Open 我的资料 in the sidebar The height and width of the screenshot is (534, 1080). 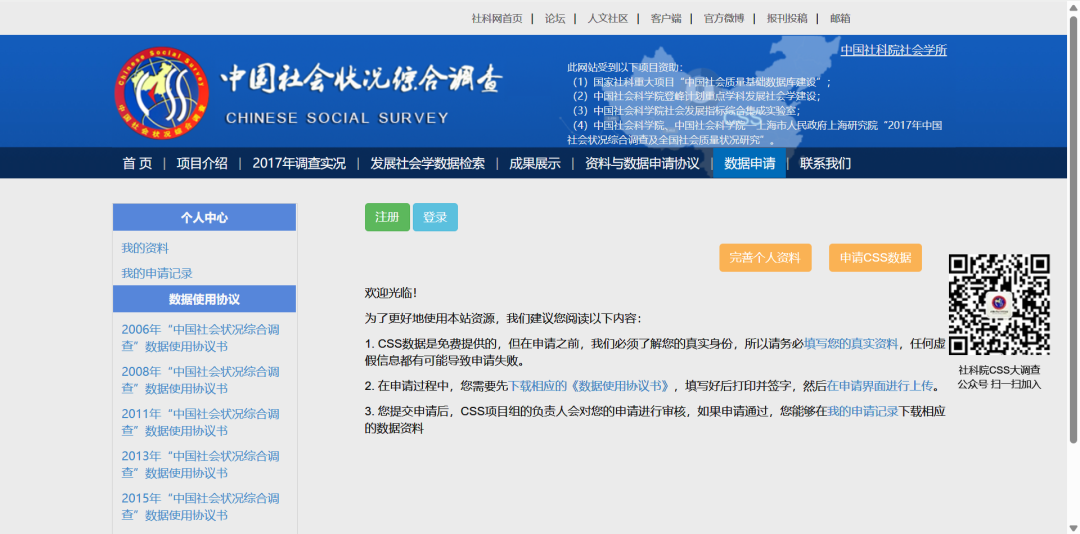[x=145, y=248]
